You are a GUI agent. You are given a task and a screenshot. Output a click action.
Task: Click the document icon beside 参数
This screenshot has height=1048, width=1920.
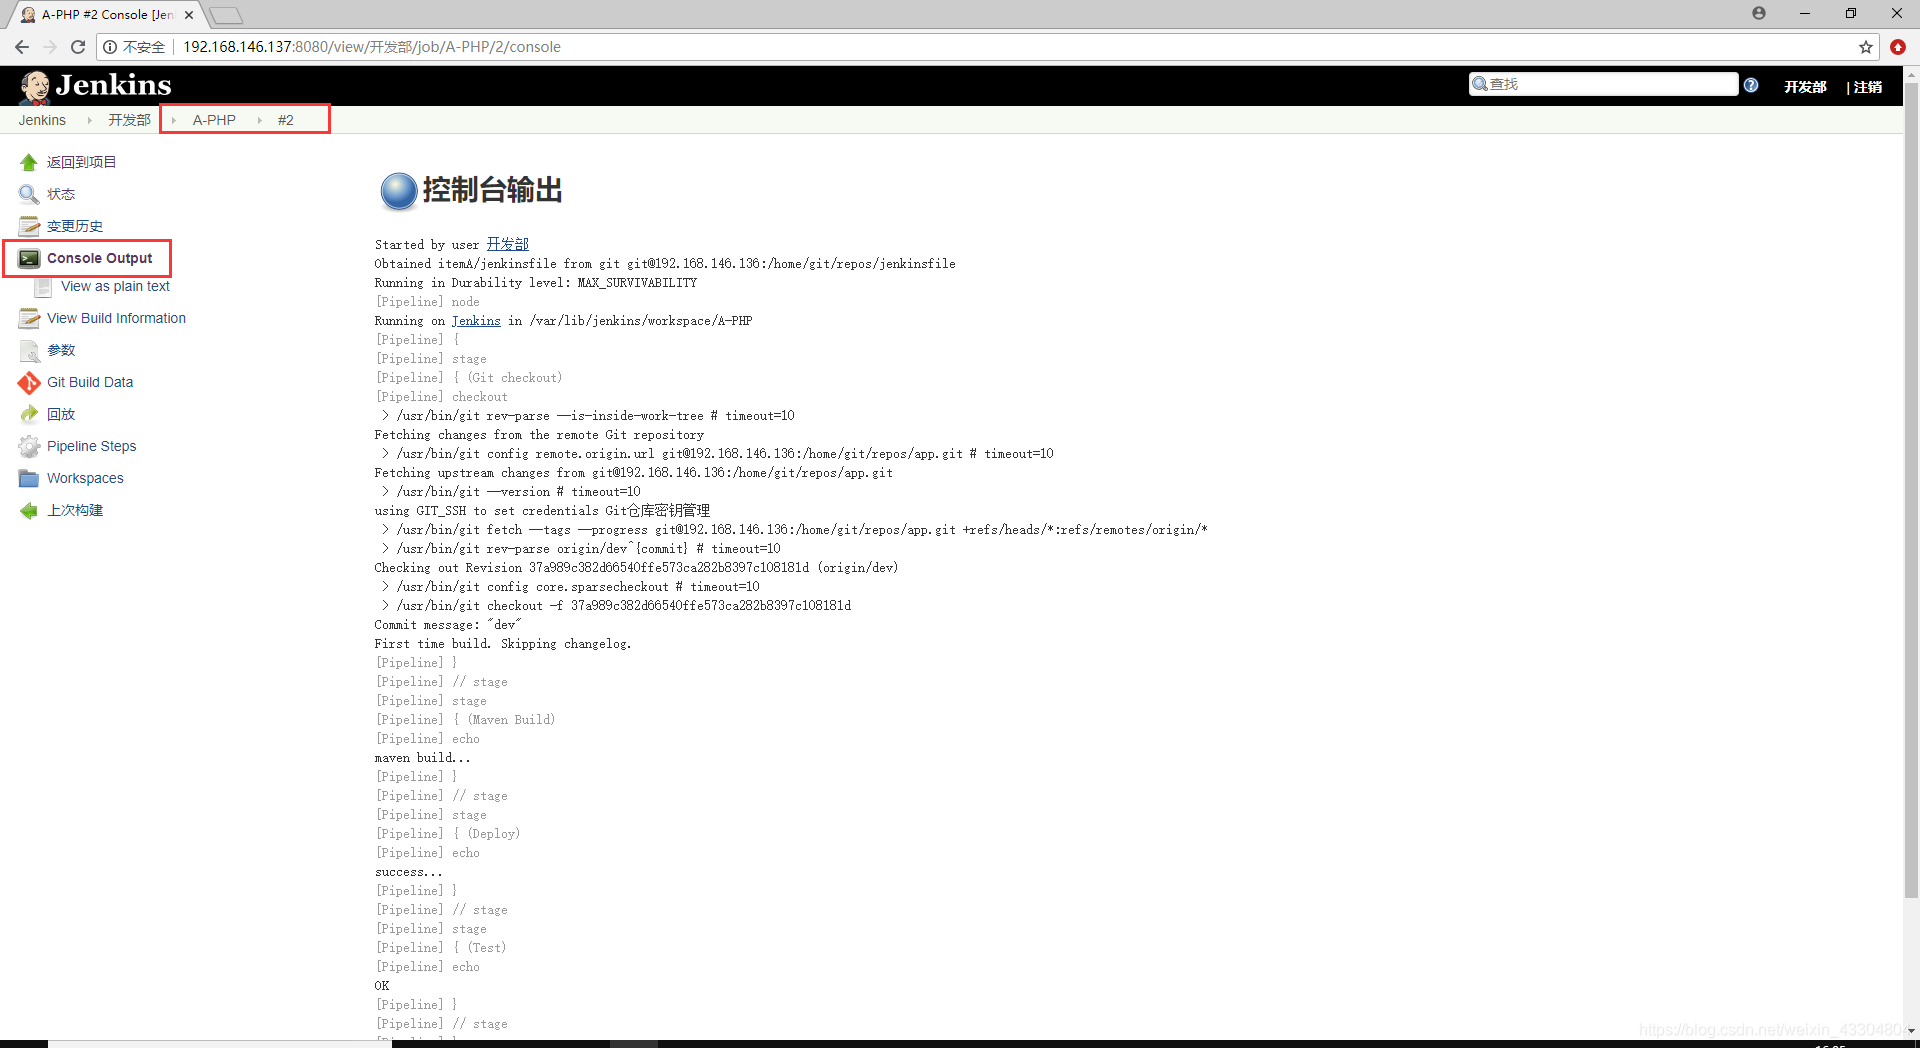click(x=29, y=350)
